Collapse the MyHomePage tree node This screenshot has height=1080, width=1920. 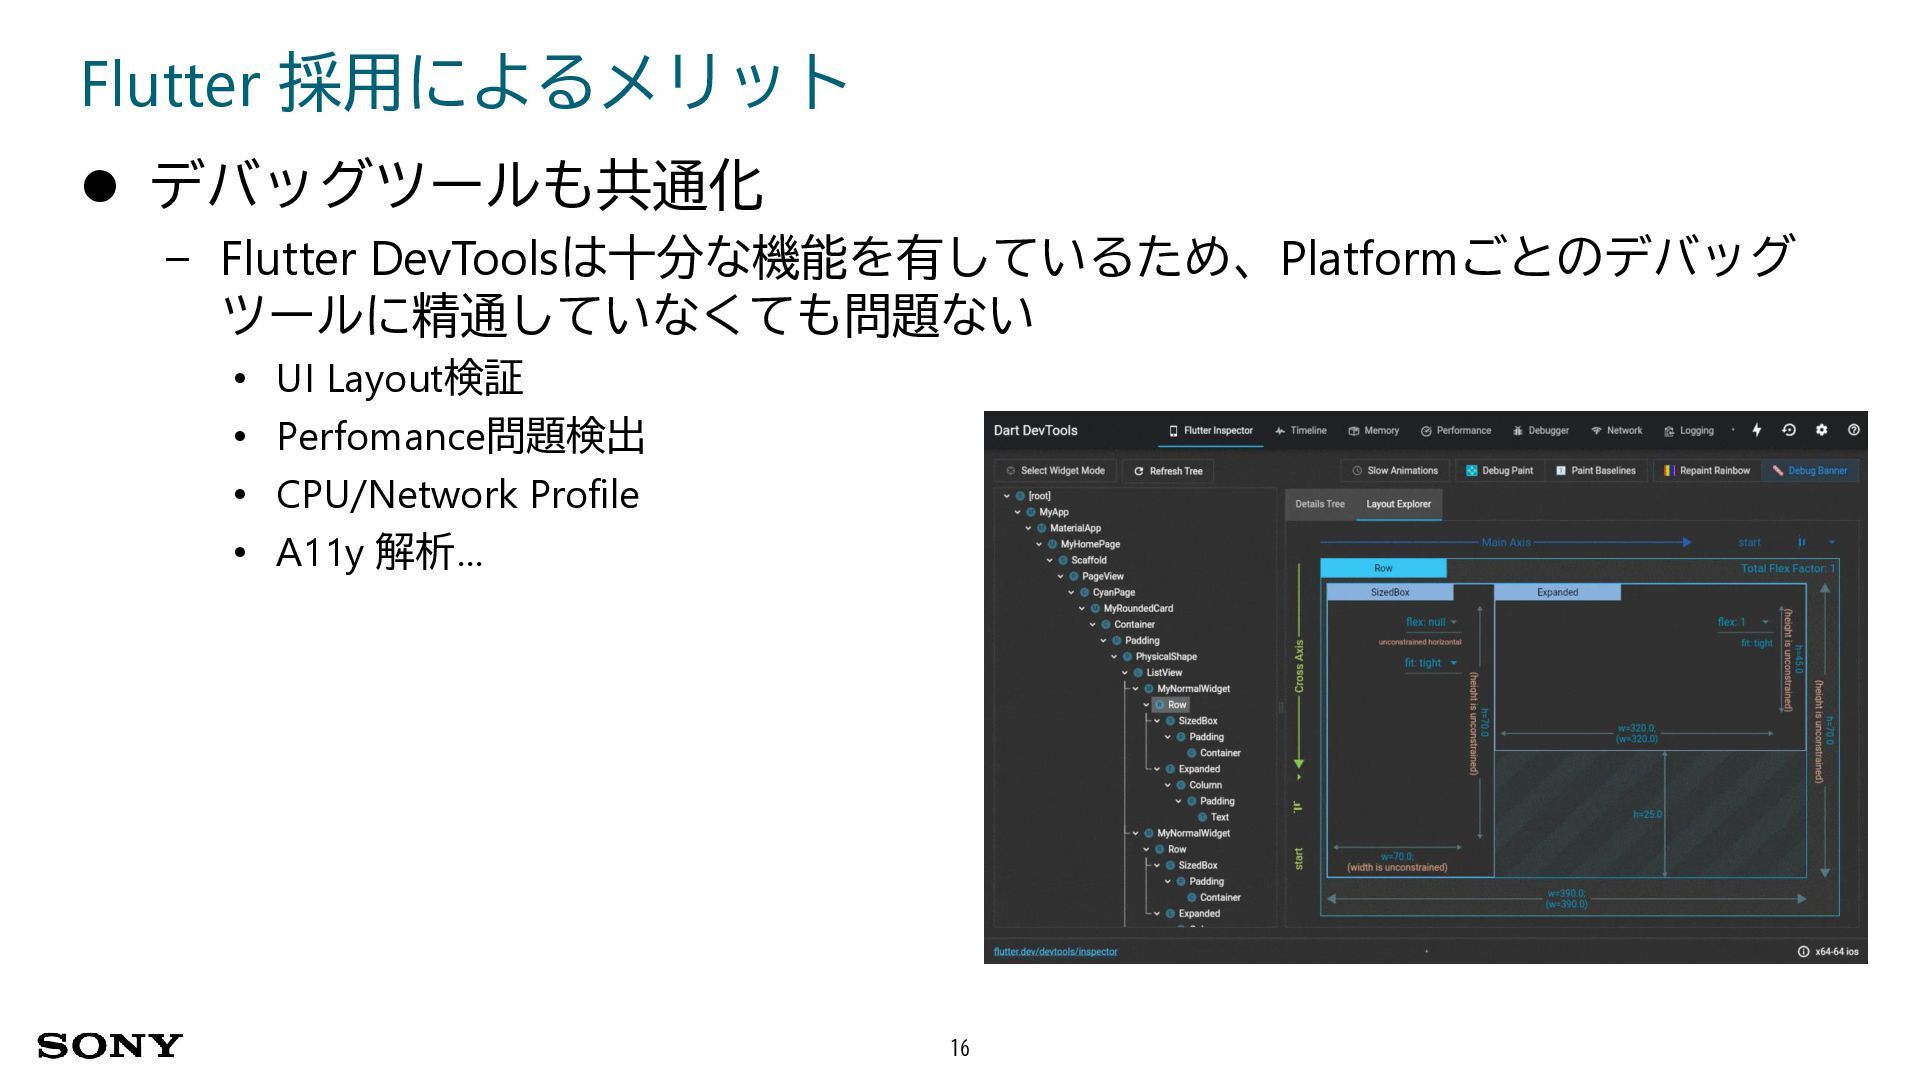click(x=1039, y=544)
